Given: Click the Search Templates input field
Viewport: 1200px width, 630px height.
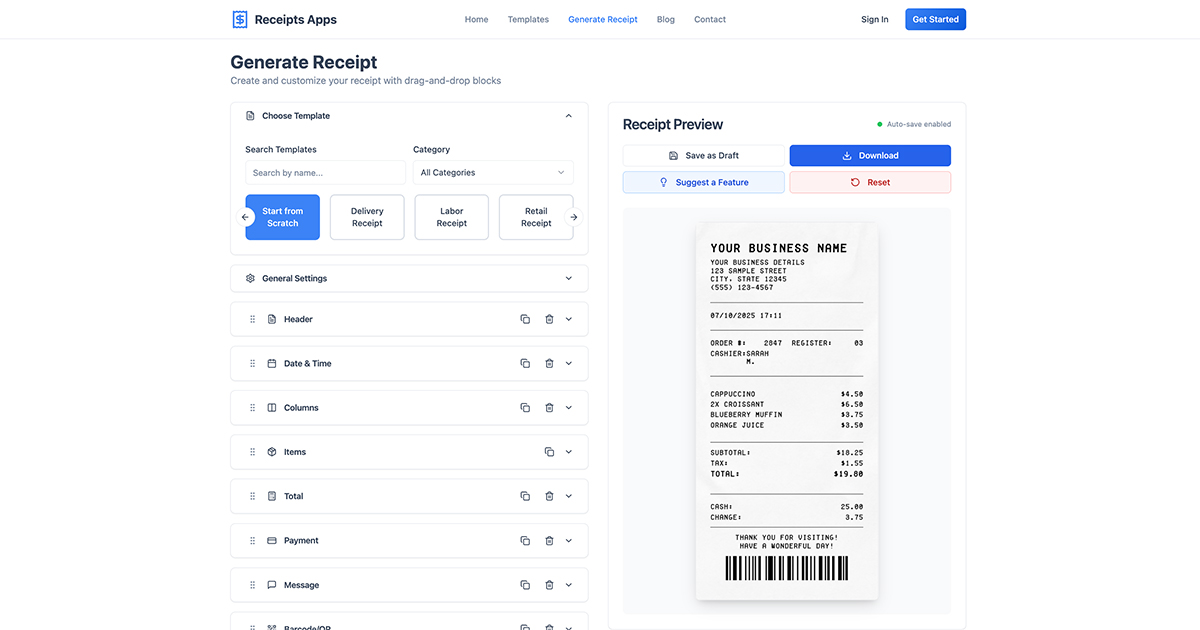Looking at the screenshot, I should (324, 172).
